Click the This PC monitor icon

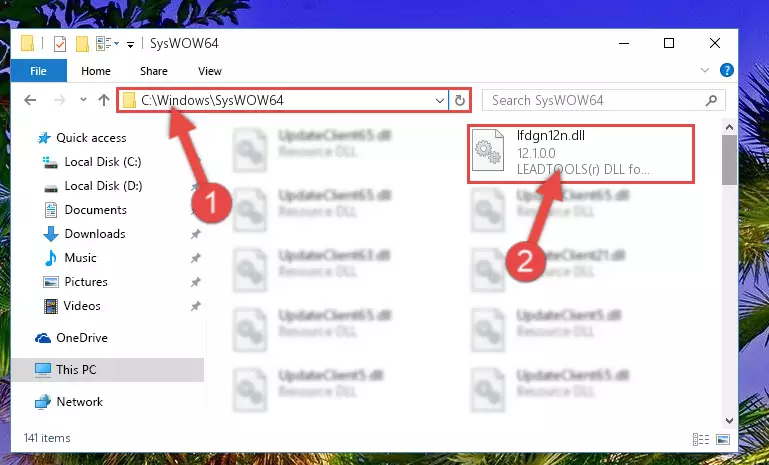(43, 370)
